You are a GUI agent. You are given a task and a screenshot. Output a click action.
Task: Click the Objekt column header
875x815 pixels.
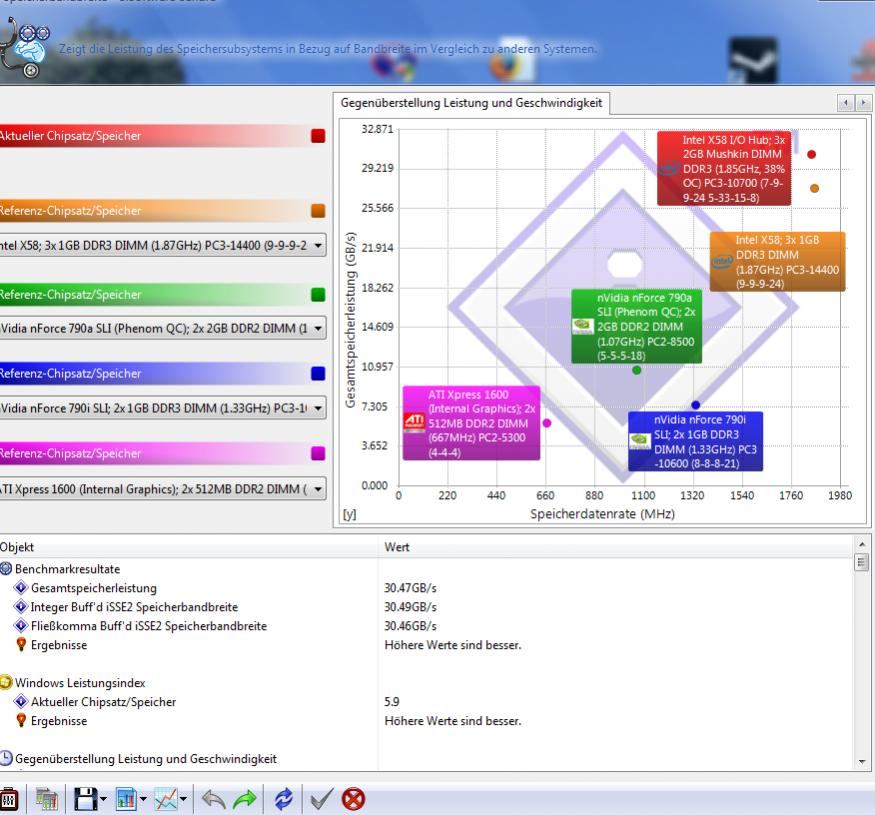tap(189, 547)
